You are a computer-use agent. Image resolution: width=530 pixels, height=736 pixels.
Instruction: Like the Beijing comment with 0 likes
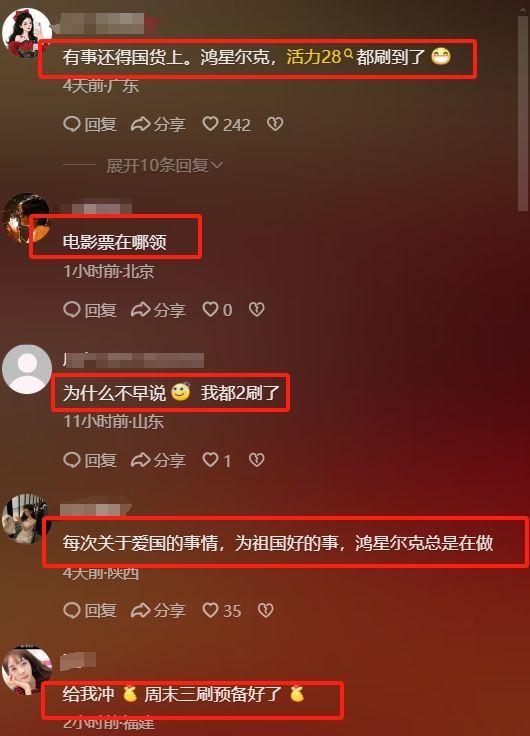coord(217,310)
